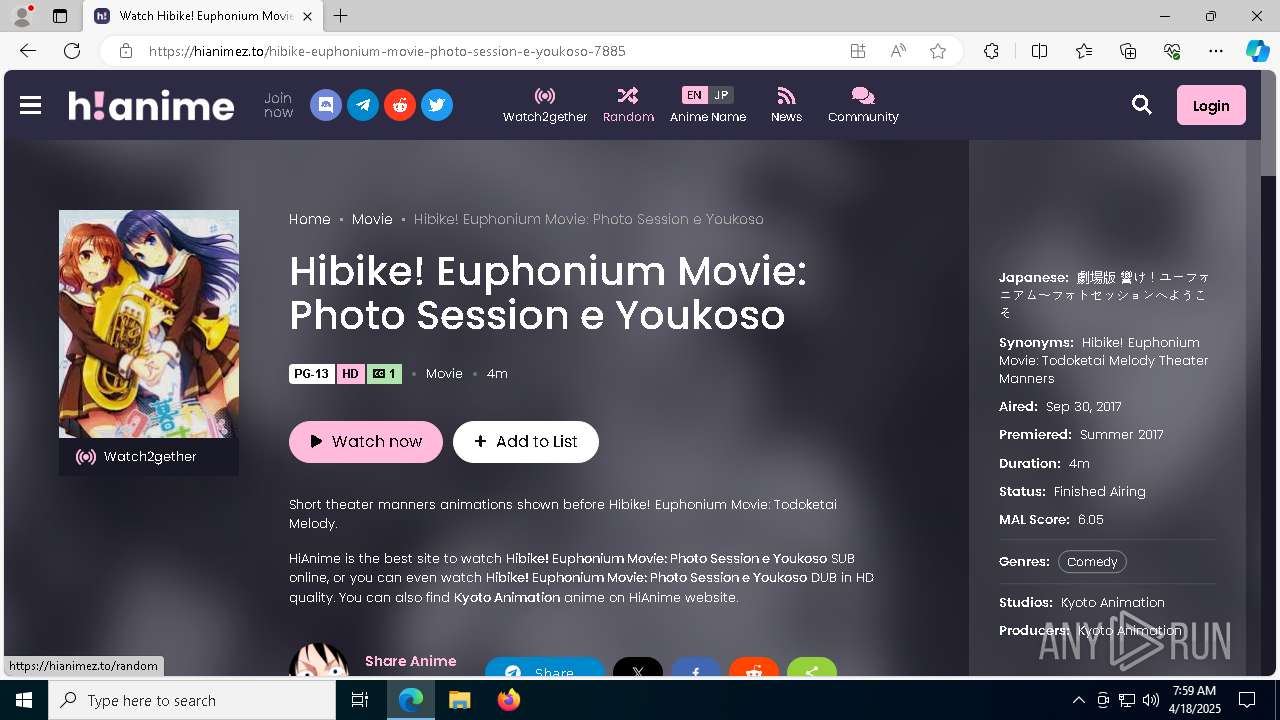The height and width of the screenshot is (720, 1280).
Task: View site information lock icon
Action: 125,51
